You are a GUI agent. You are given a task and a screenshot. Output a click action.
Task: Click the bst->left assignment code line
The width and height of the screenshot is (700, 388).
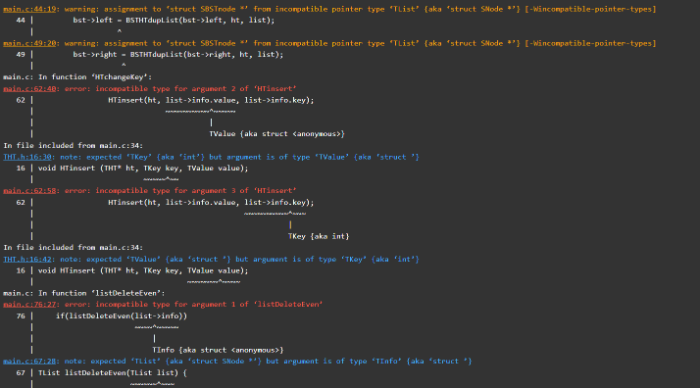point(174,20)
